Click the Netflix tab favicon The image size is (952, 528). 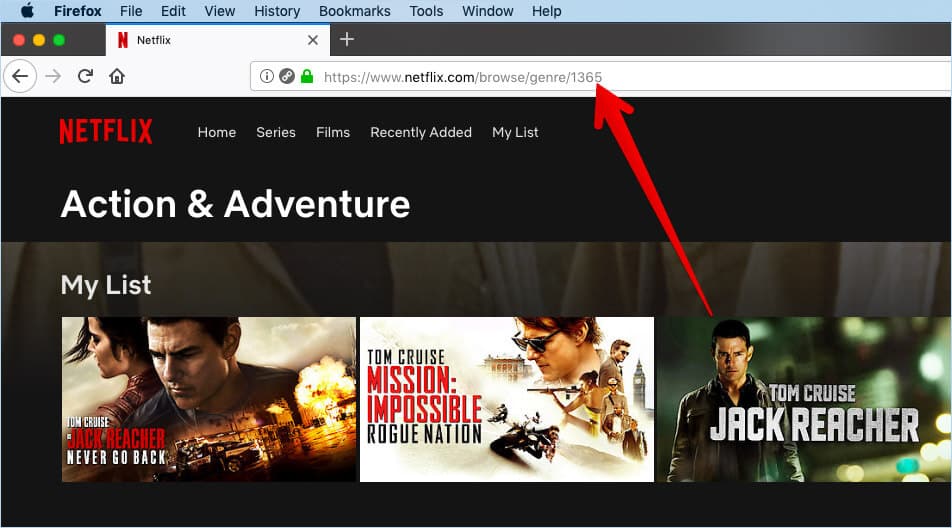coord(123,40)
